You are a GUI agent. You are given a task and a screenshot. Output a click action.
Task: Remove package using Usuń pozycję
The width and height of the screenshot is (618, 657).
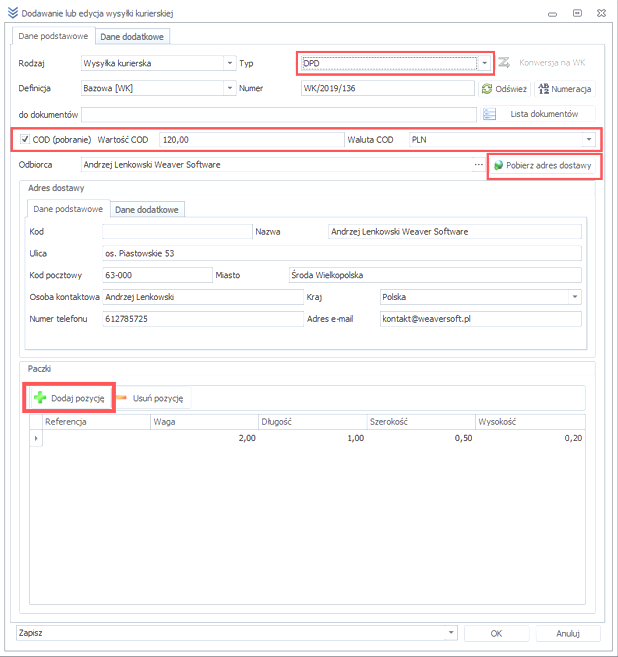pos(150,398)
